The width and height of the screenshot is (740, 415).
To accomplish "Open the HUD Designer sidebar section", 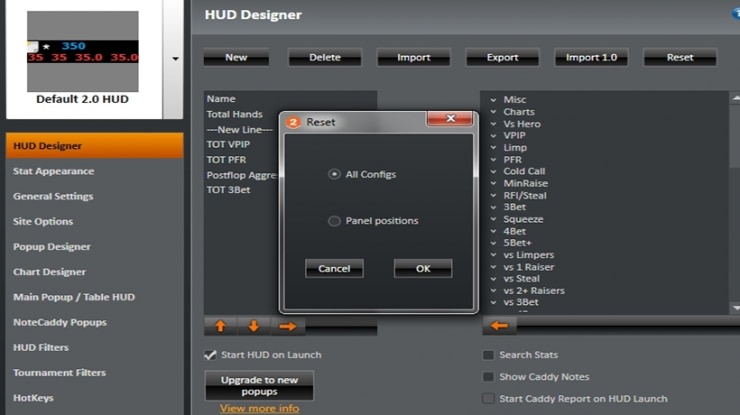I will click(x=94, y=146).
